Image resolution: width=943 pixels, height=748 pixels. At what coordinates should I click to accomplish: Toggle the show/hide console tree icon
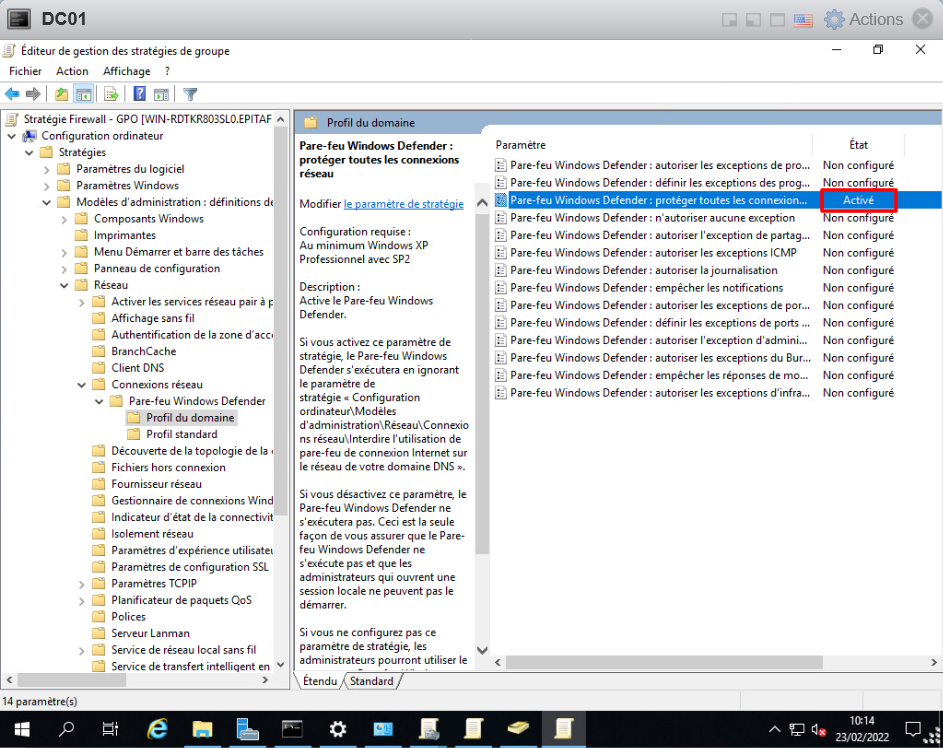tap(84, 94)
